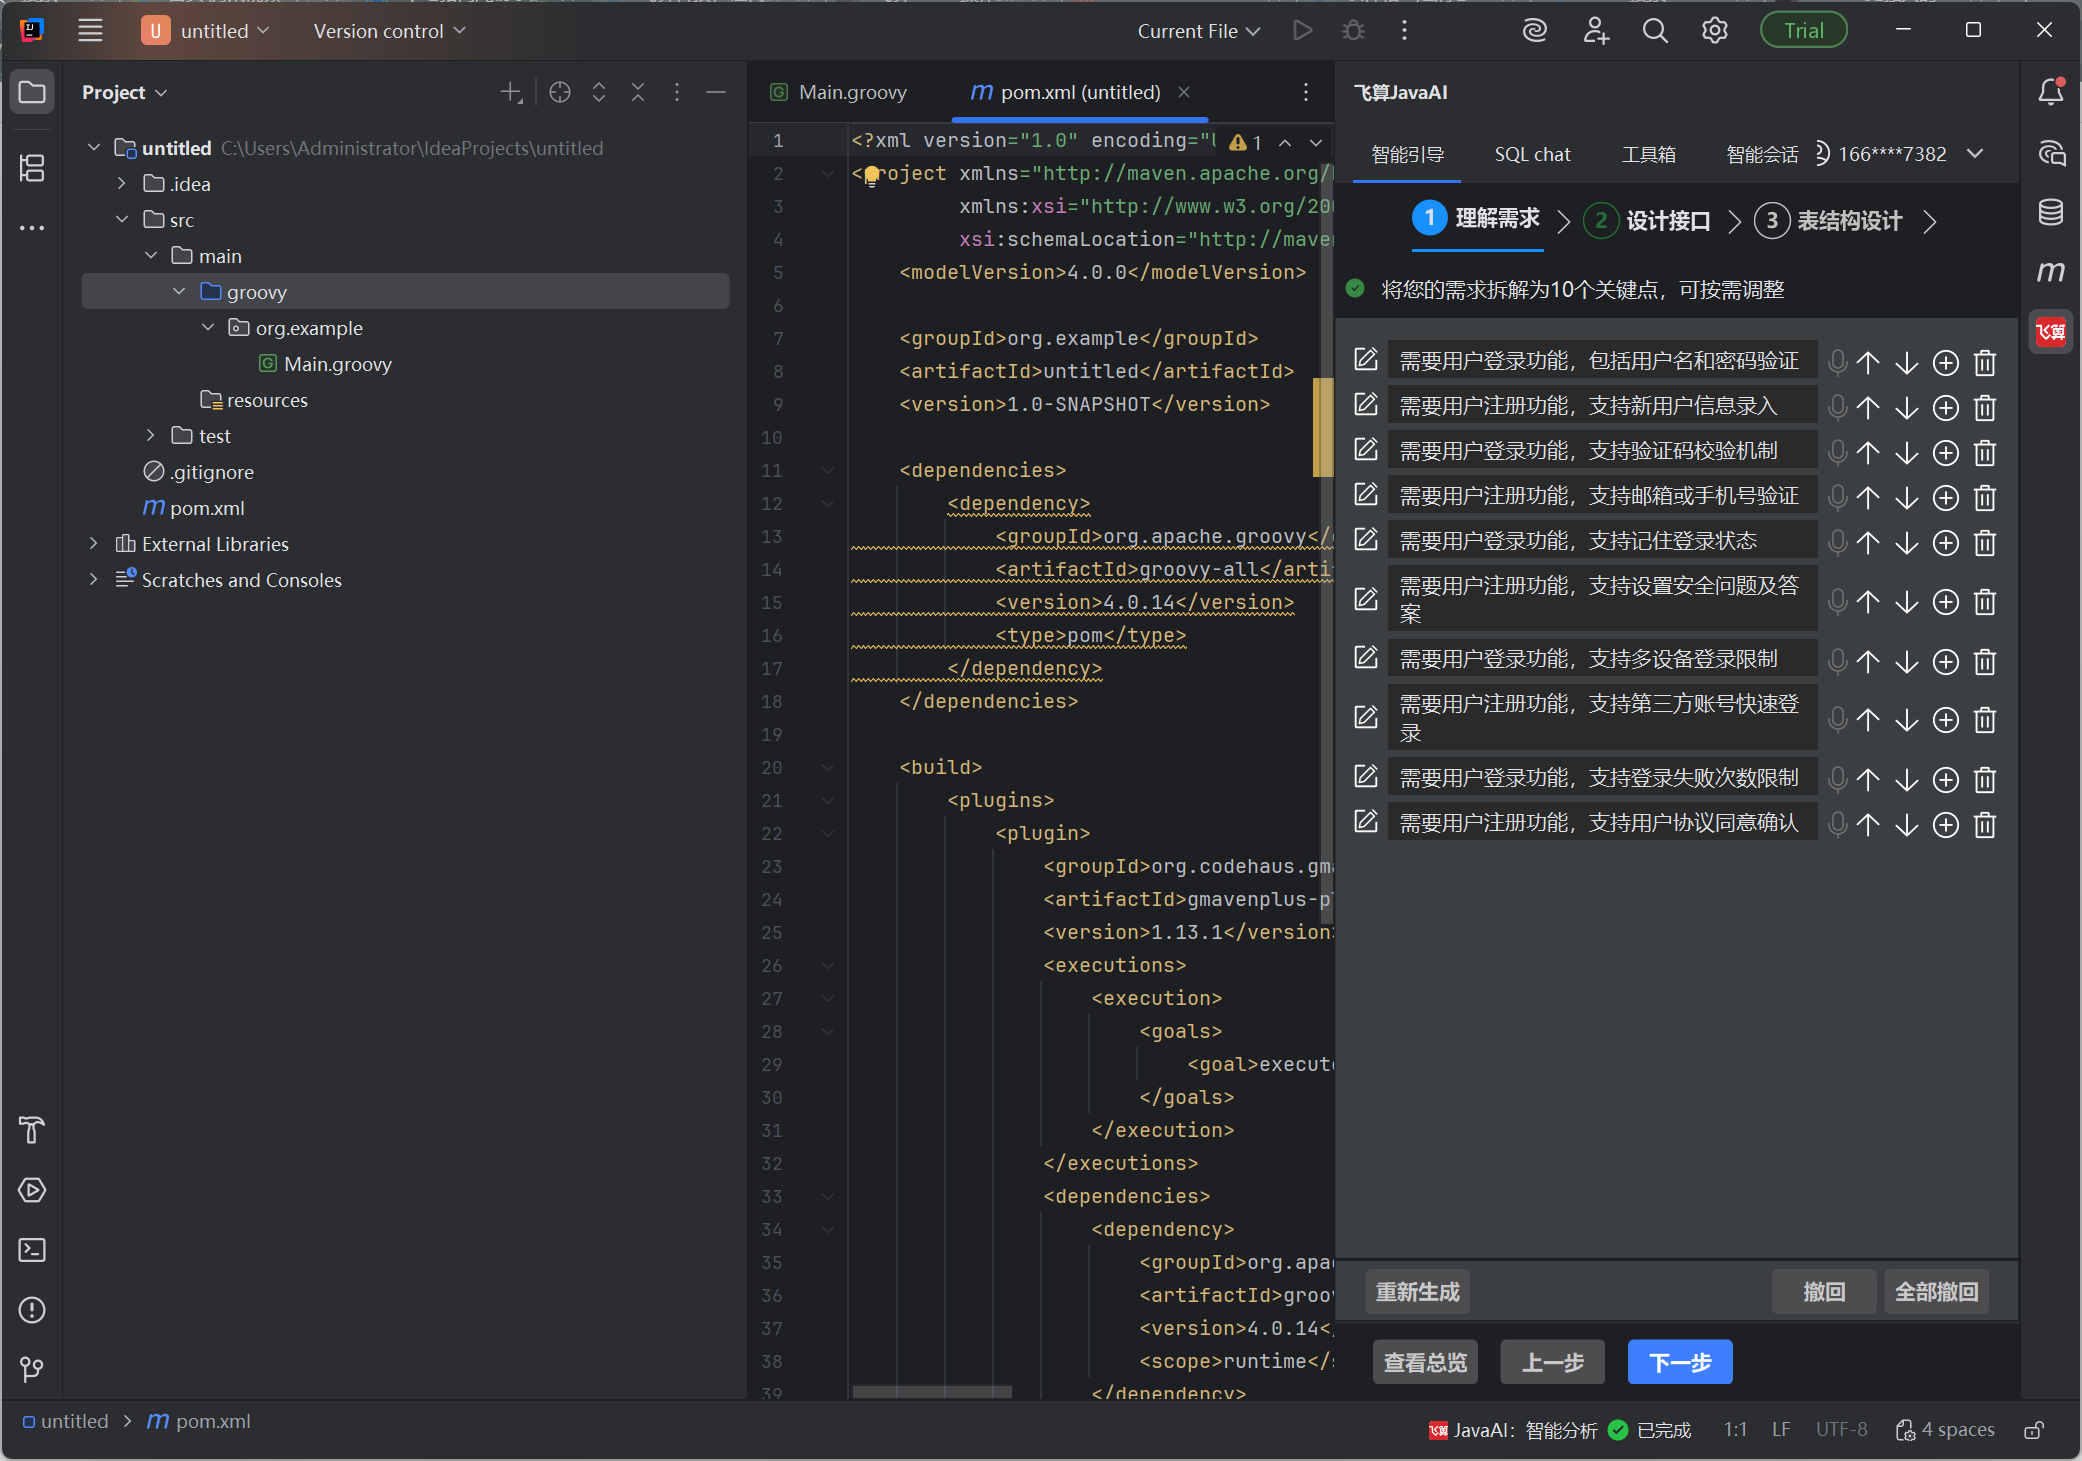Image resolution: width=2082 pixels, height=1461 pixels.
Task: Open the Terminal tool window
Action: pyautogui.click(x=32, y=1250)
